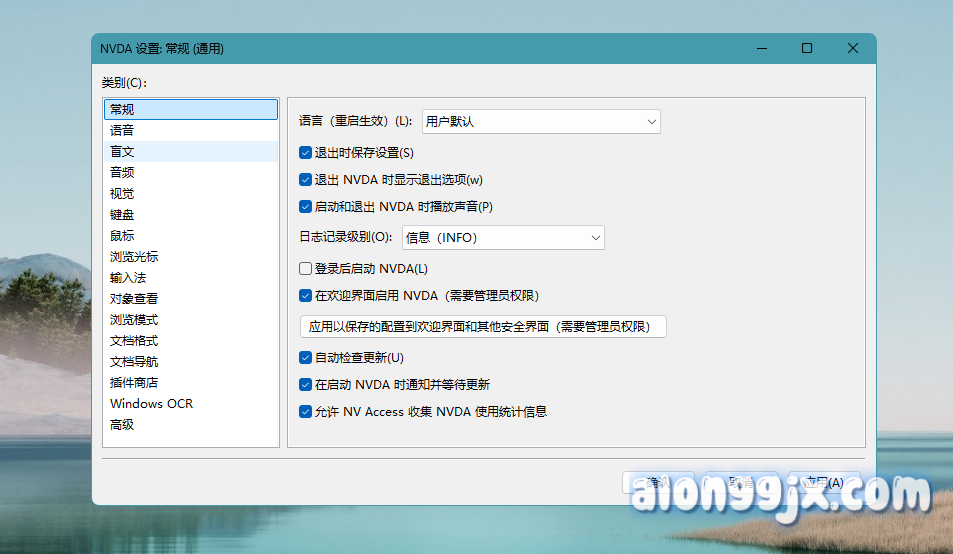
Task: Click 应用以保存的配置到欢迎界面 button
Action: point(483,326)
